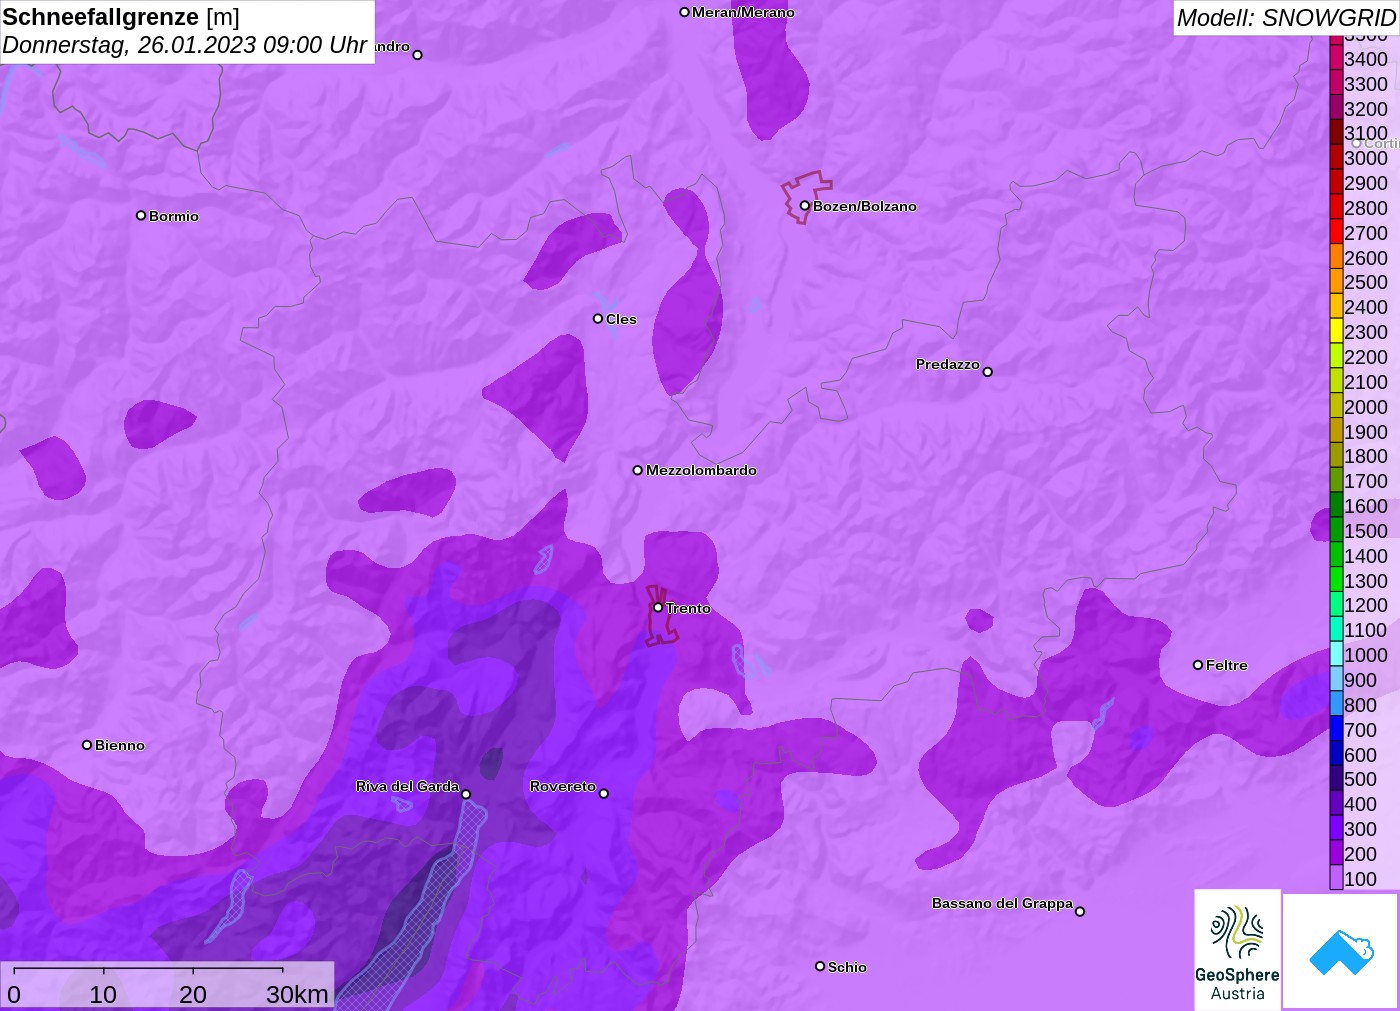The width and height of the screenshot is (1400, 1011).
Task: Click the Schio location dot
Action: tap(820, 966)
